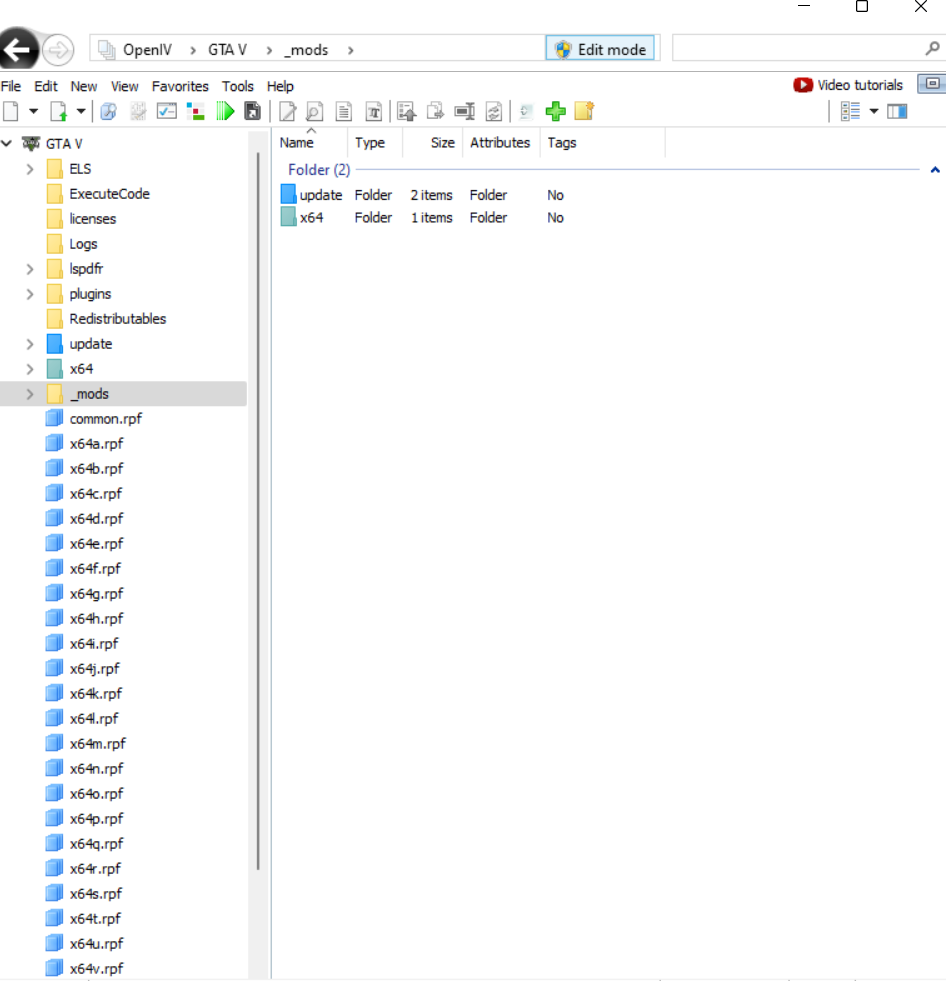Click the checklist window toolbar icon
This screenshot has height=981, width=946.
click(x=166, y=111)
